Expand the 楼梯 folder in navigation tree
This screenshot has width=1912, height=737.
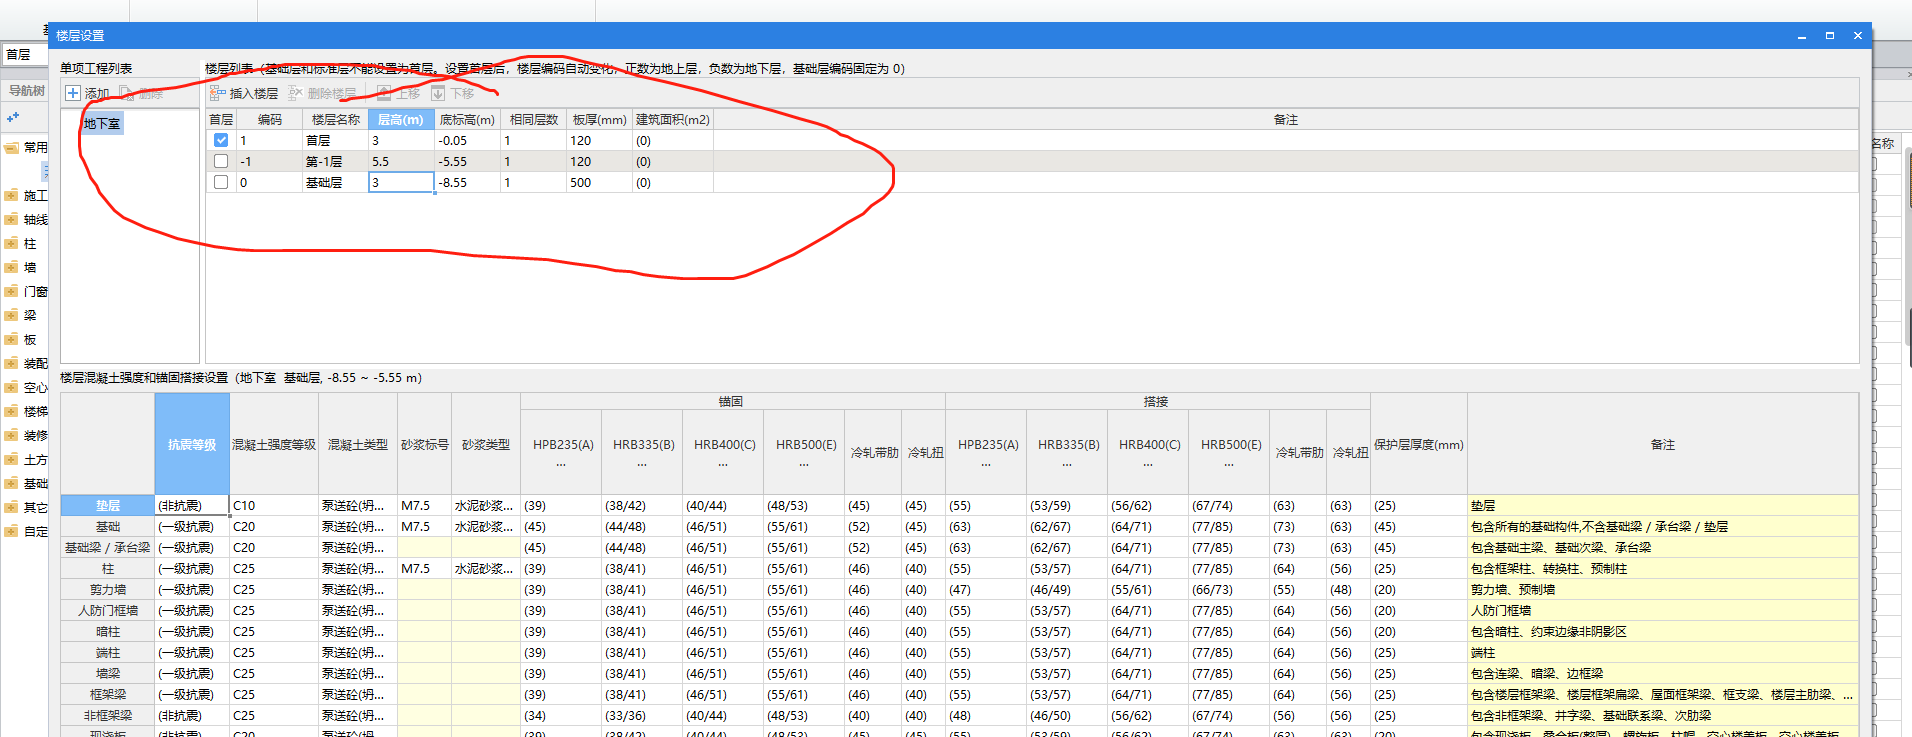[11, 411]
